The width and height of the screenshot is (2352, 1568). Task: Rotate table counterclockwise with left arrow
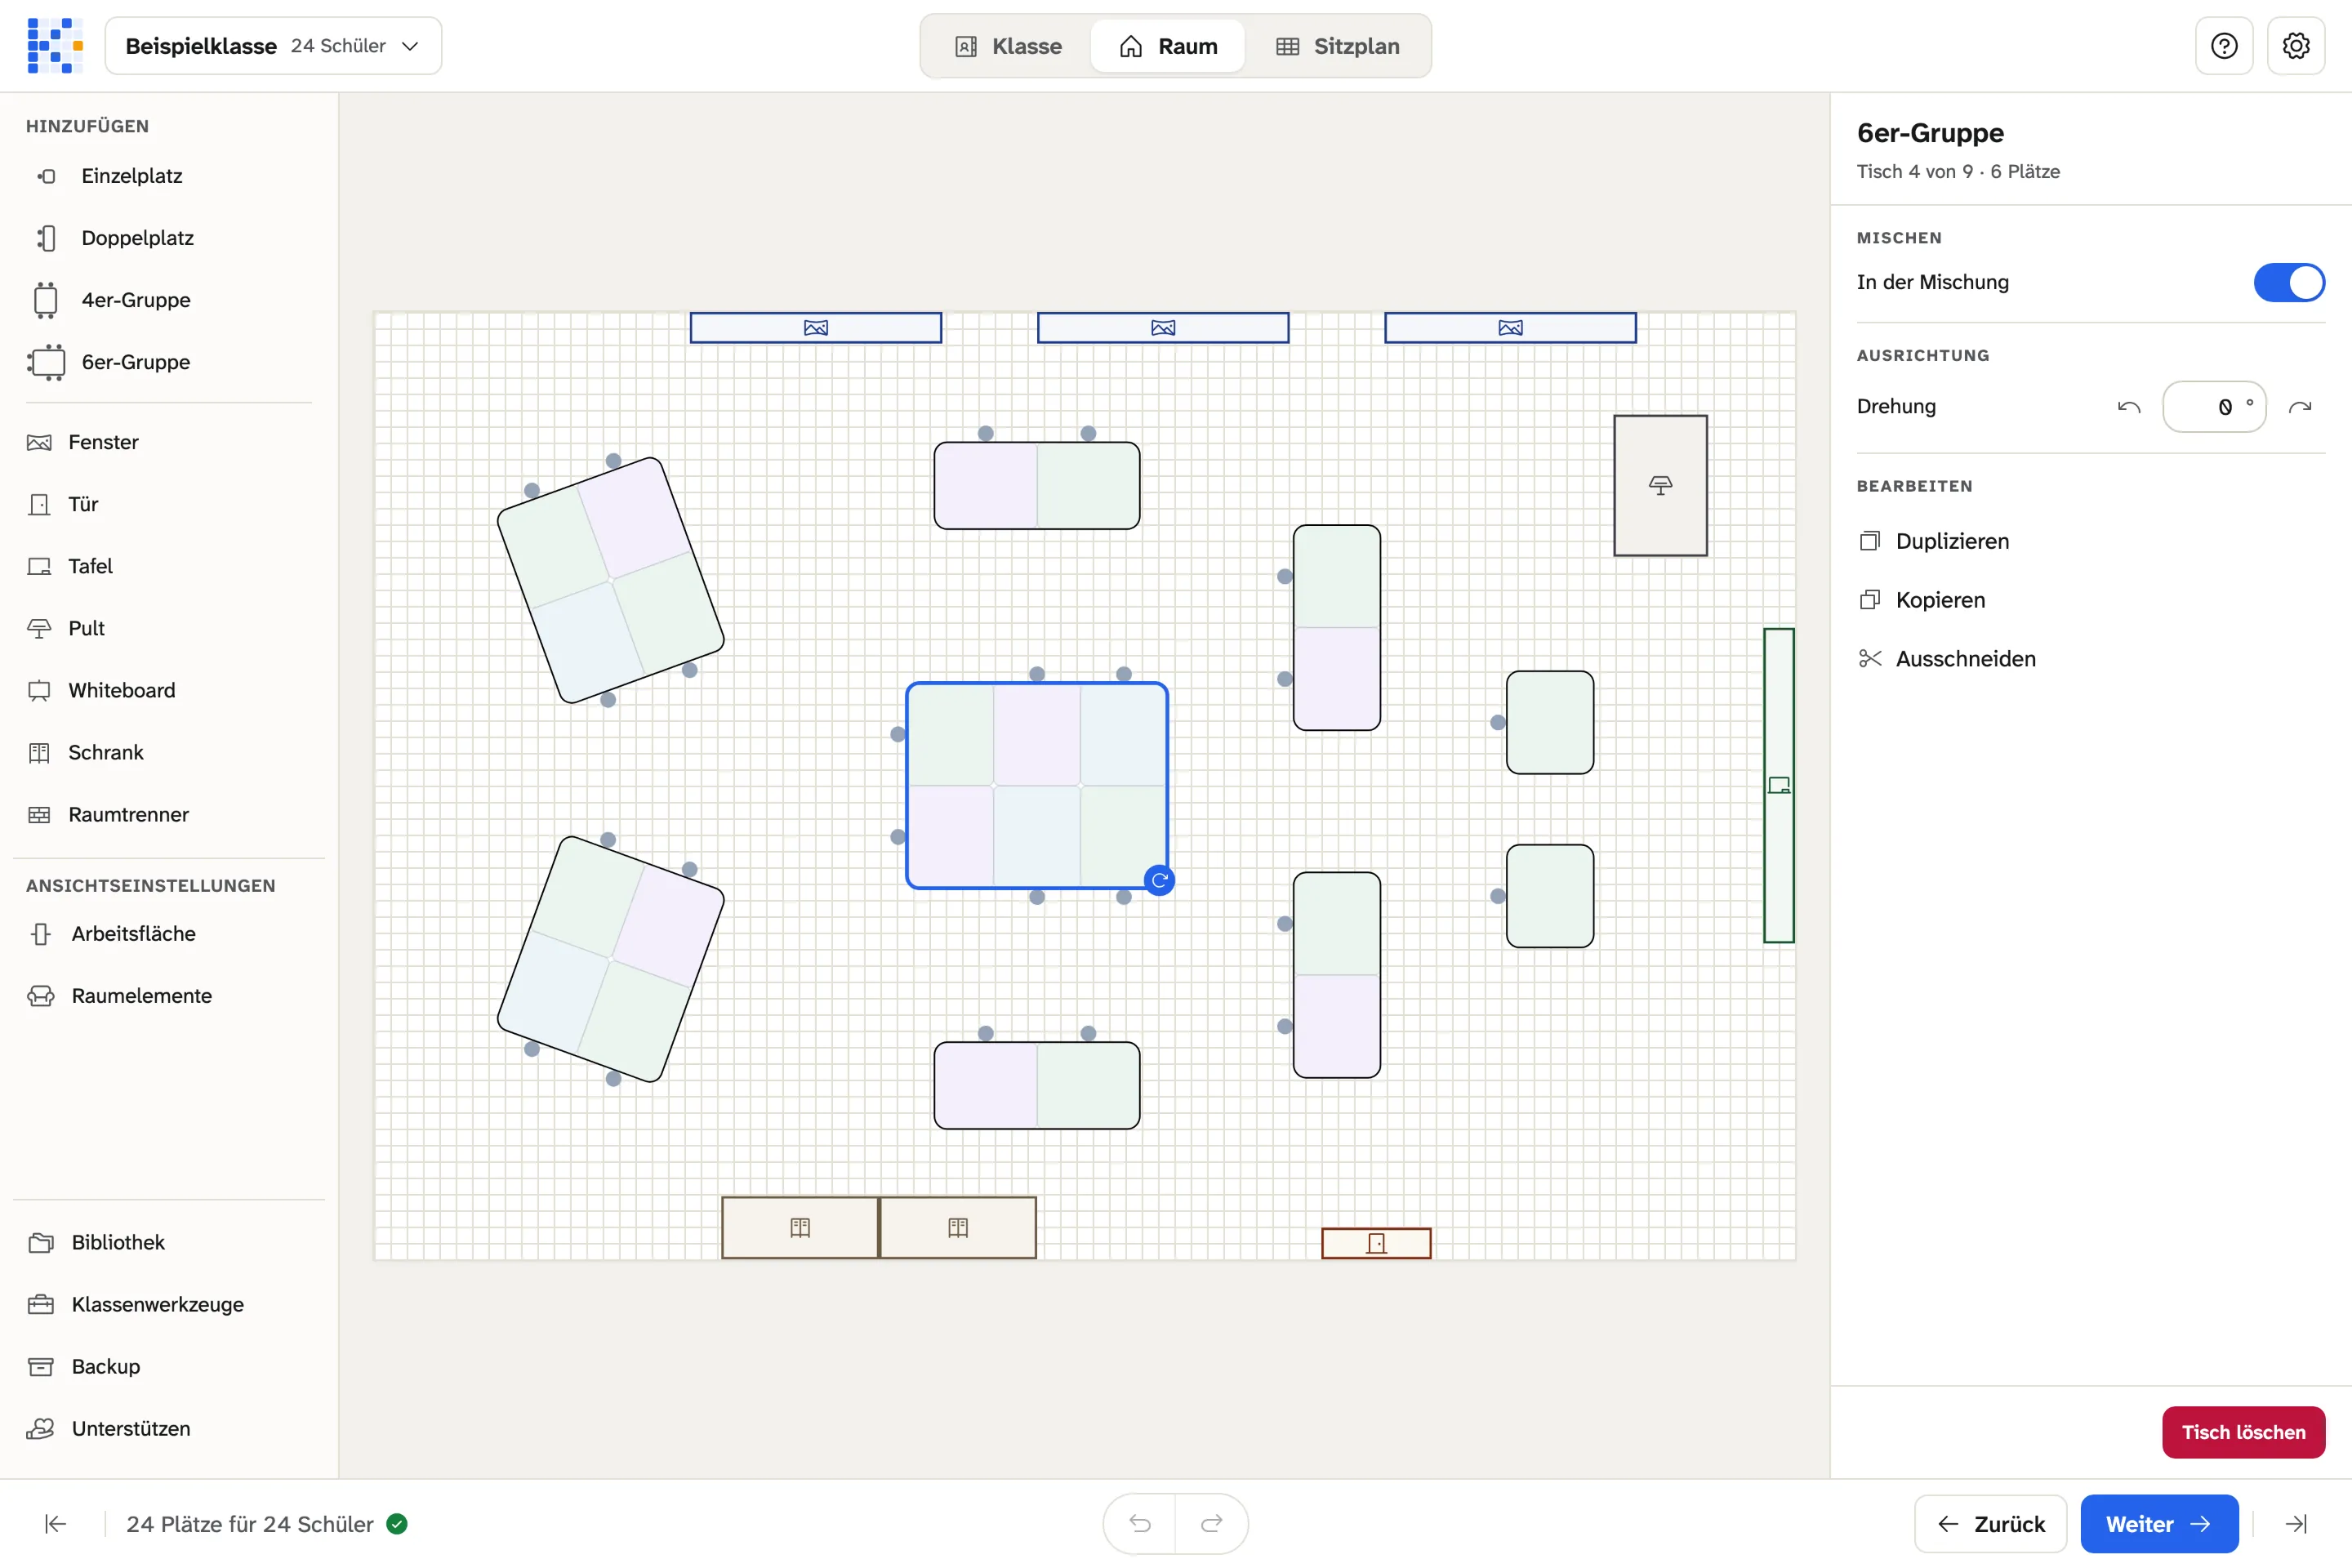click(2129, 407)
